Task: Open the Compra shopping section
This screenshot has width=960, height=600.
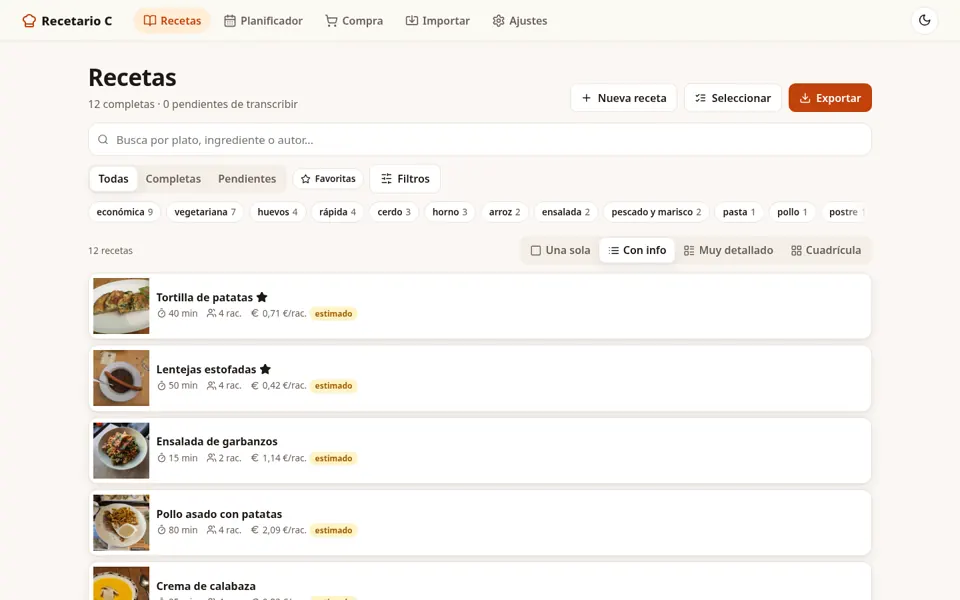Action: 354,21
